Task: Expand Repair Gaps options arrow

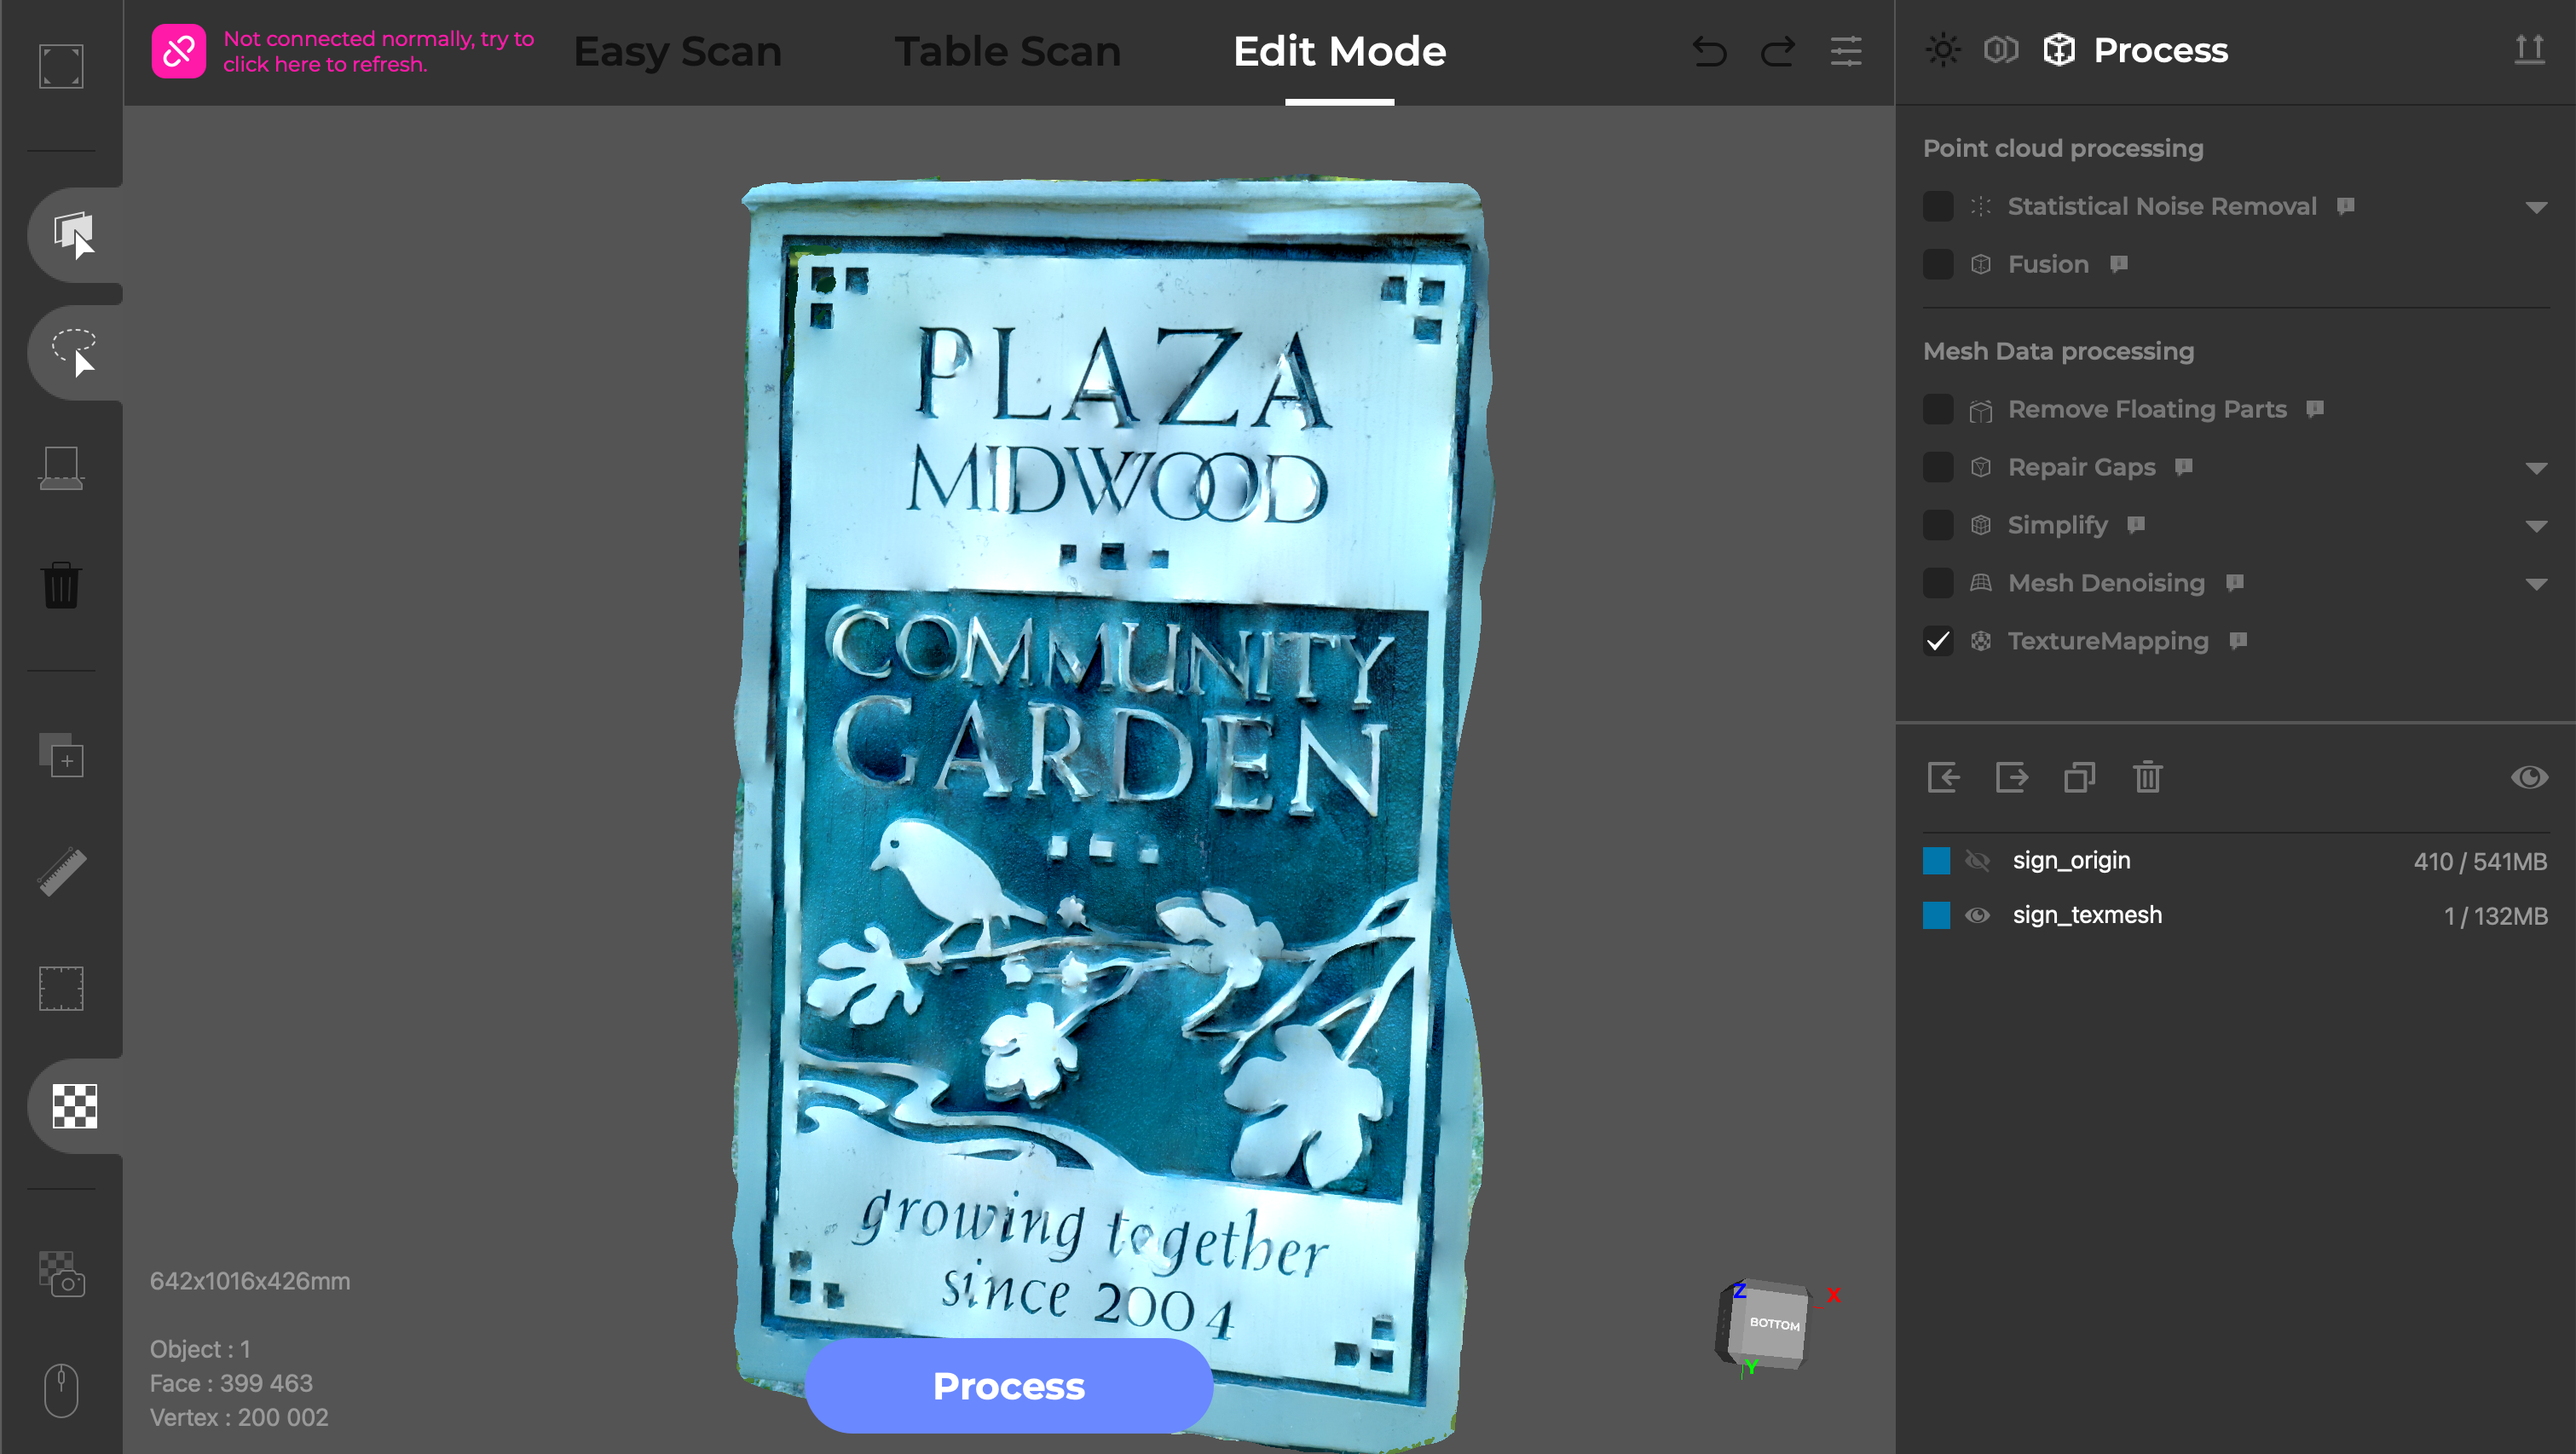Action: pos(2536,468)
